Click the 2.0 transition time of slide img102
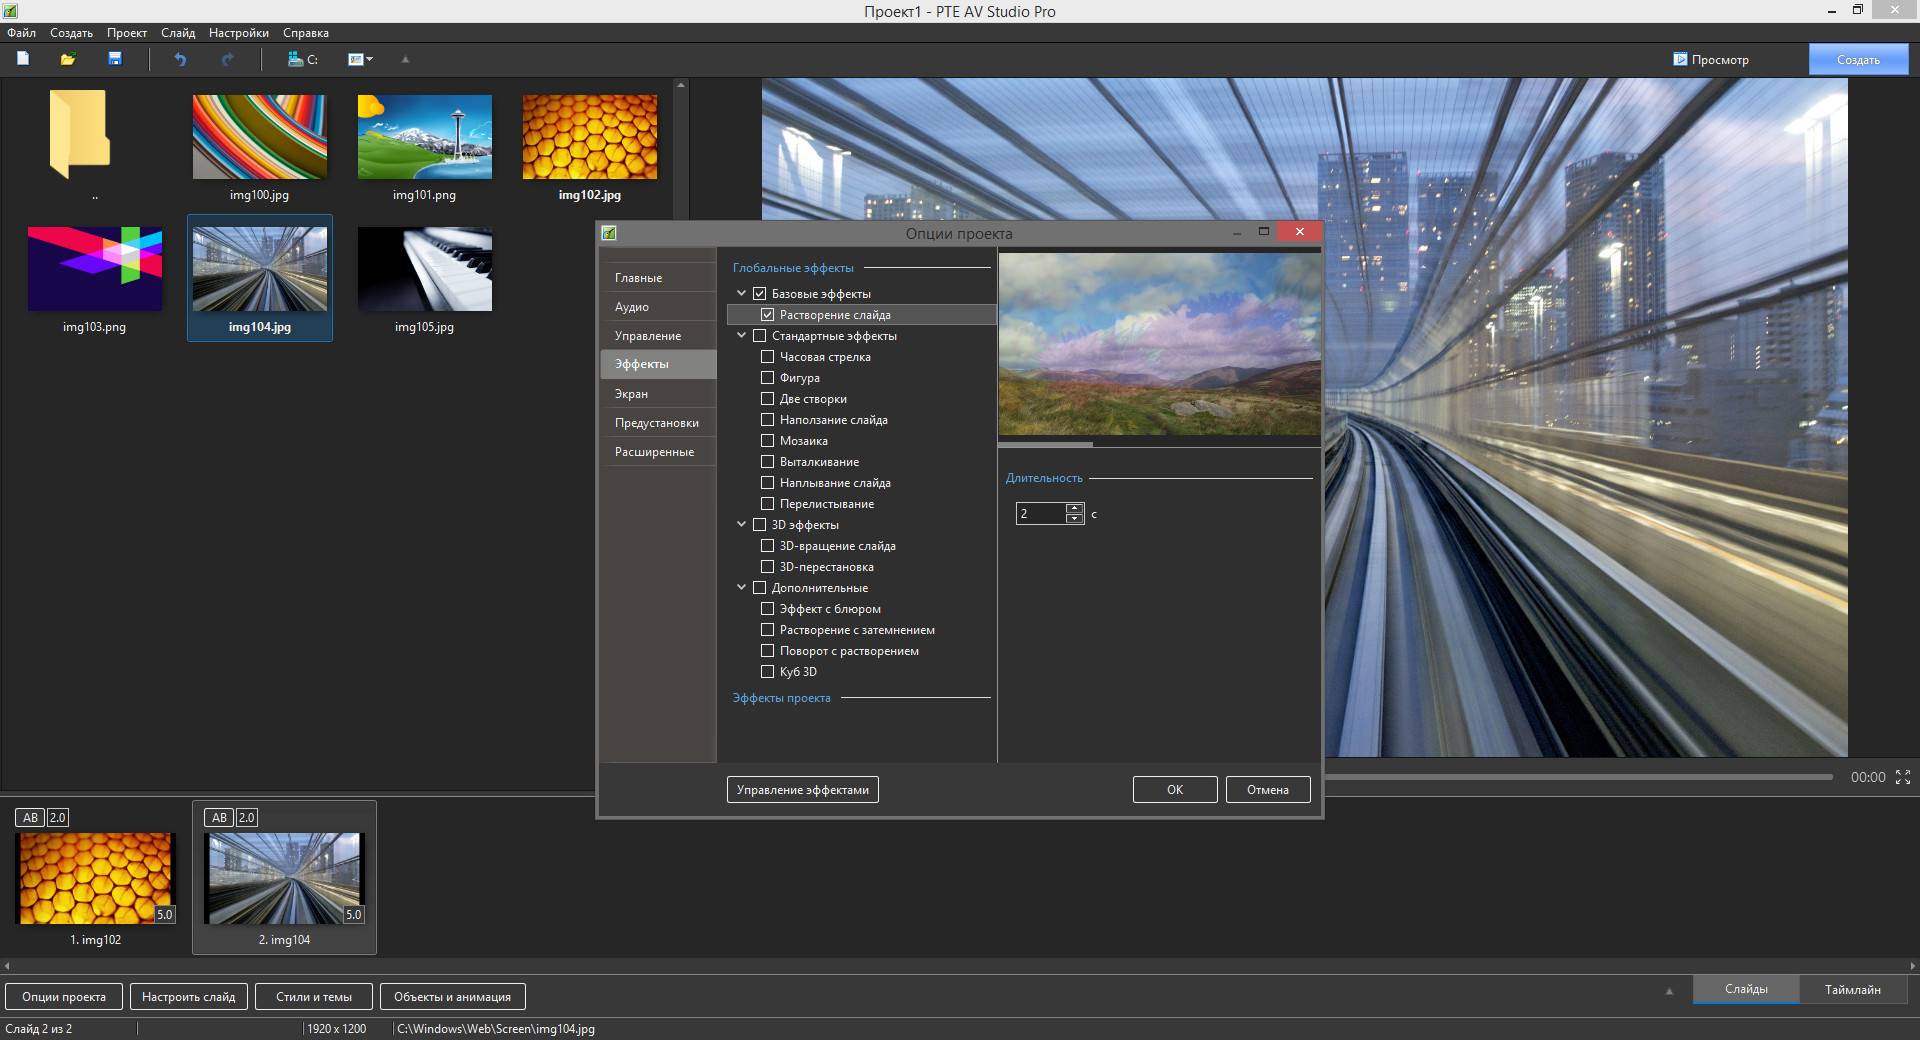The image size is (1920, 1040). click(x=58, y=817)
